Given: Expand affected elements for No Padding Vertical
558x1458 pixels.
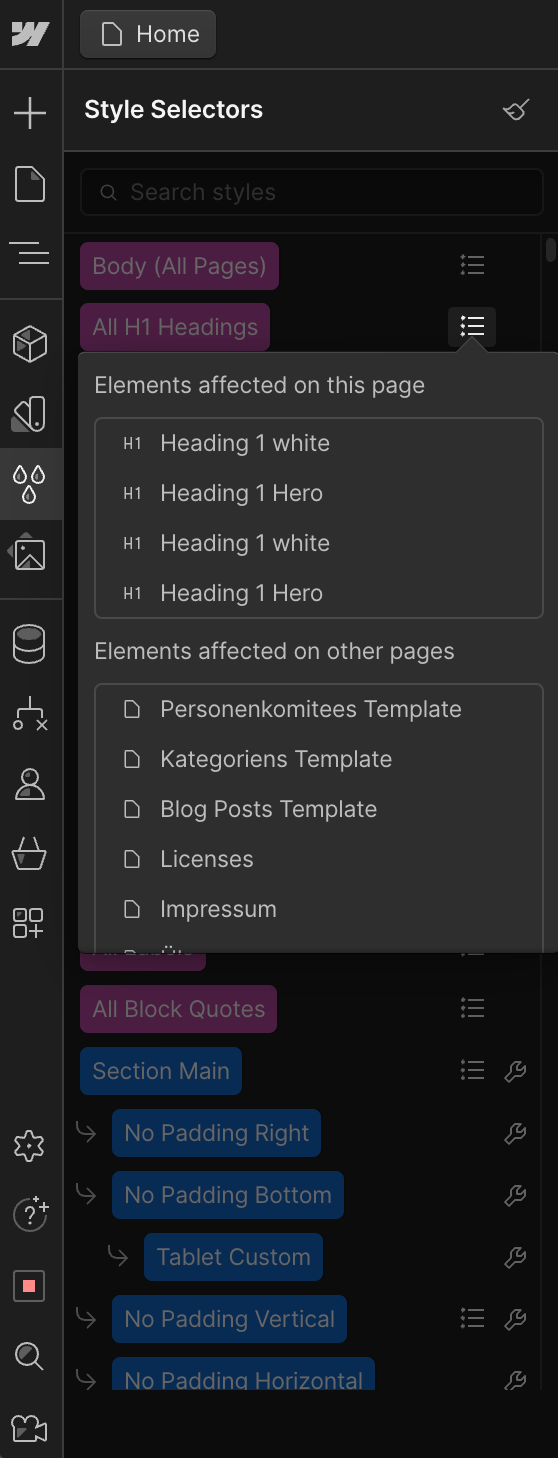Looking at the screenshot, I should tap(472, 1319).
